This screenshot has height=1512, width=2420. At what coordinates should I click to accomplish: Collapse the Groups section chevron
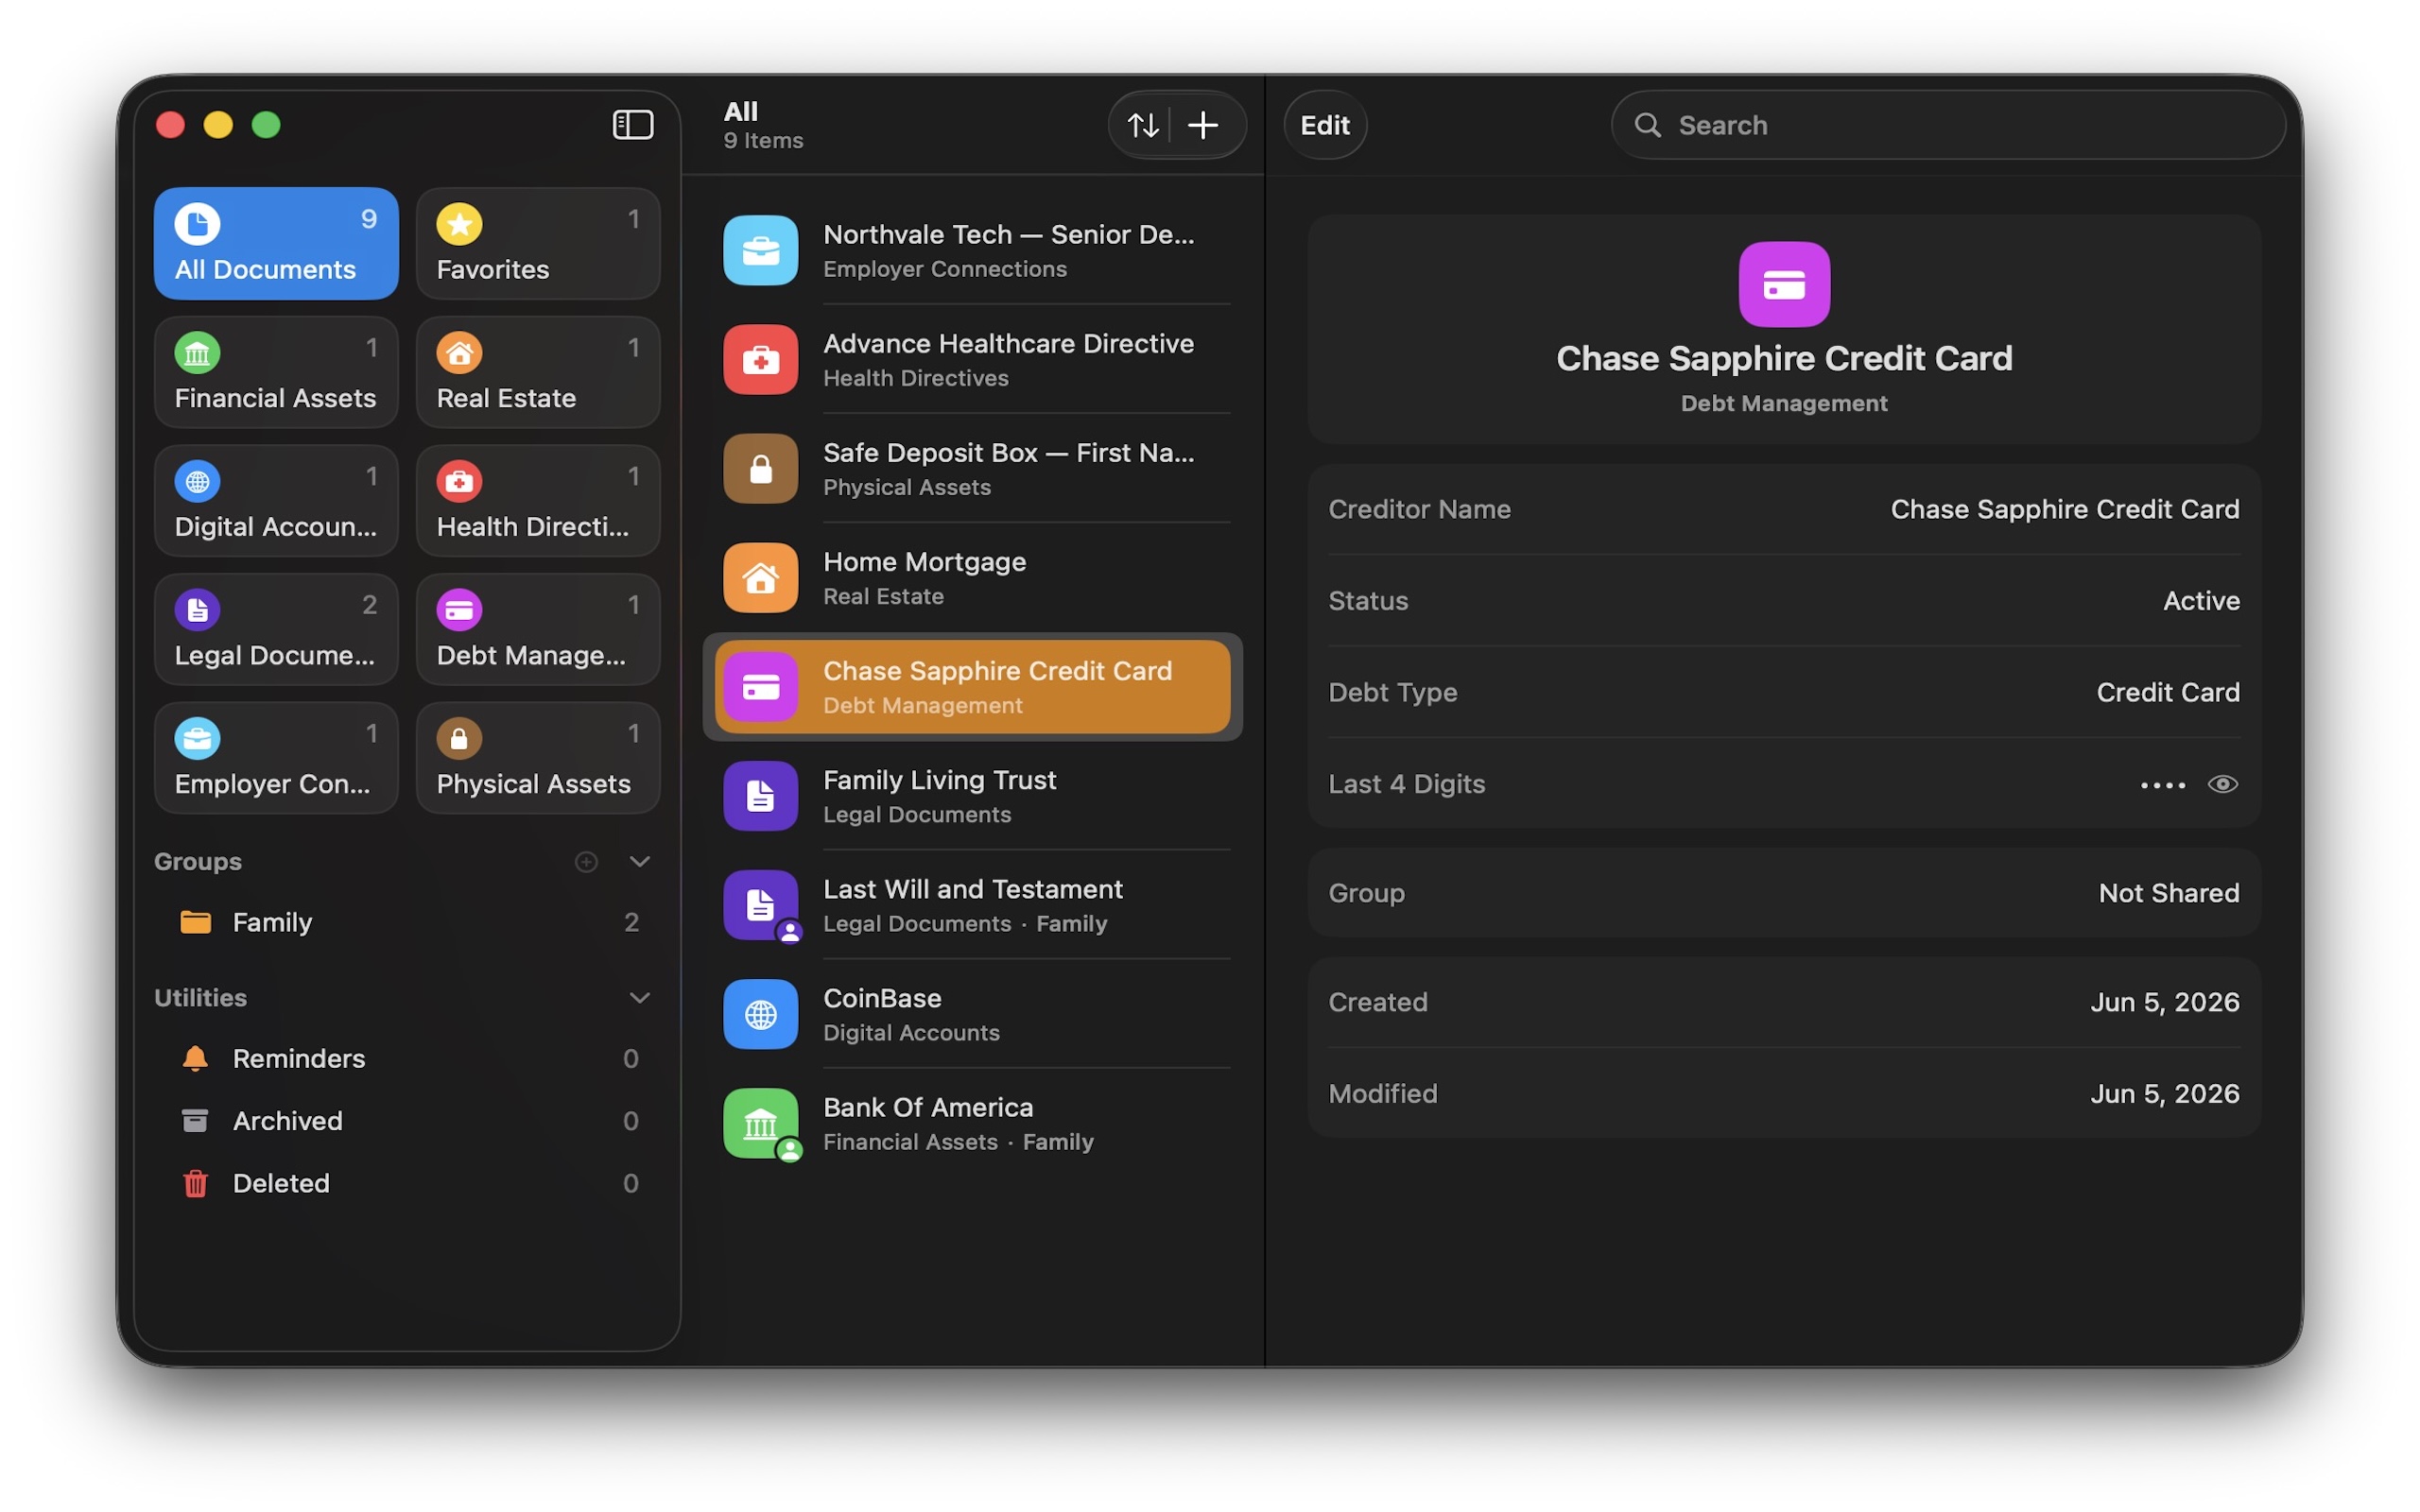tap(640, 861)
